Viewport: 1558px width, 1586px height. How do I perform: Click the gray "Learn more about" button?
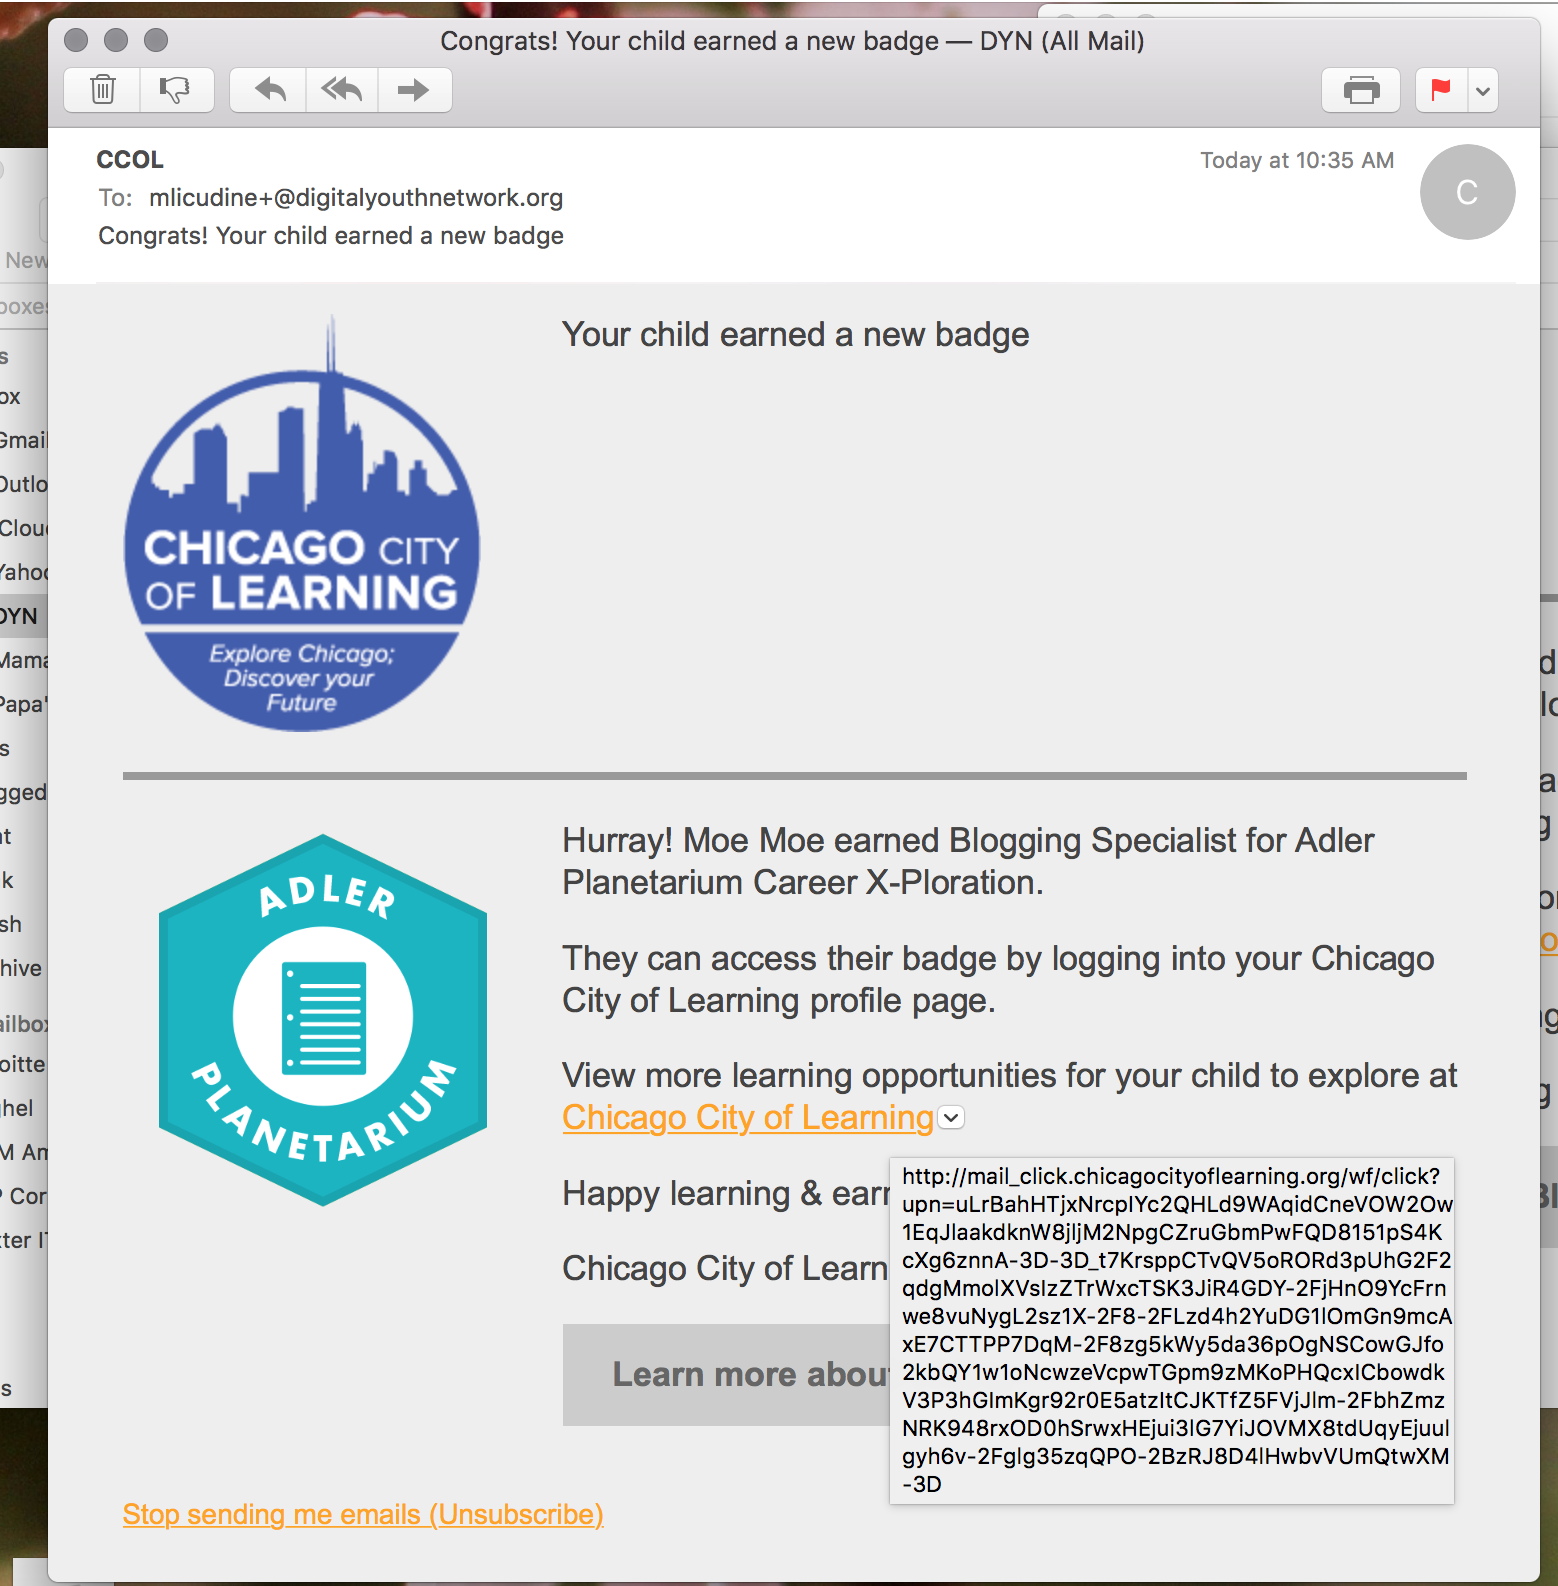click(x=726, y=1375)
